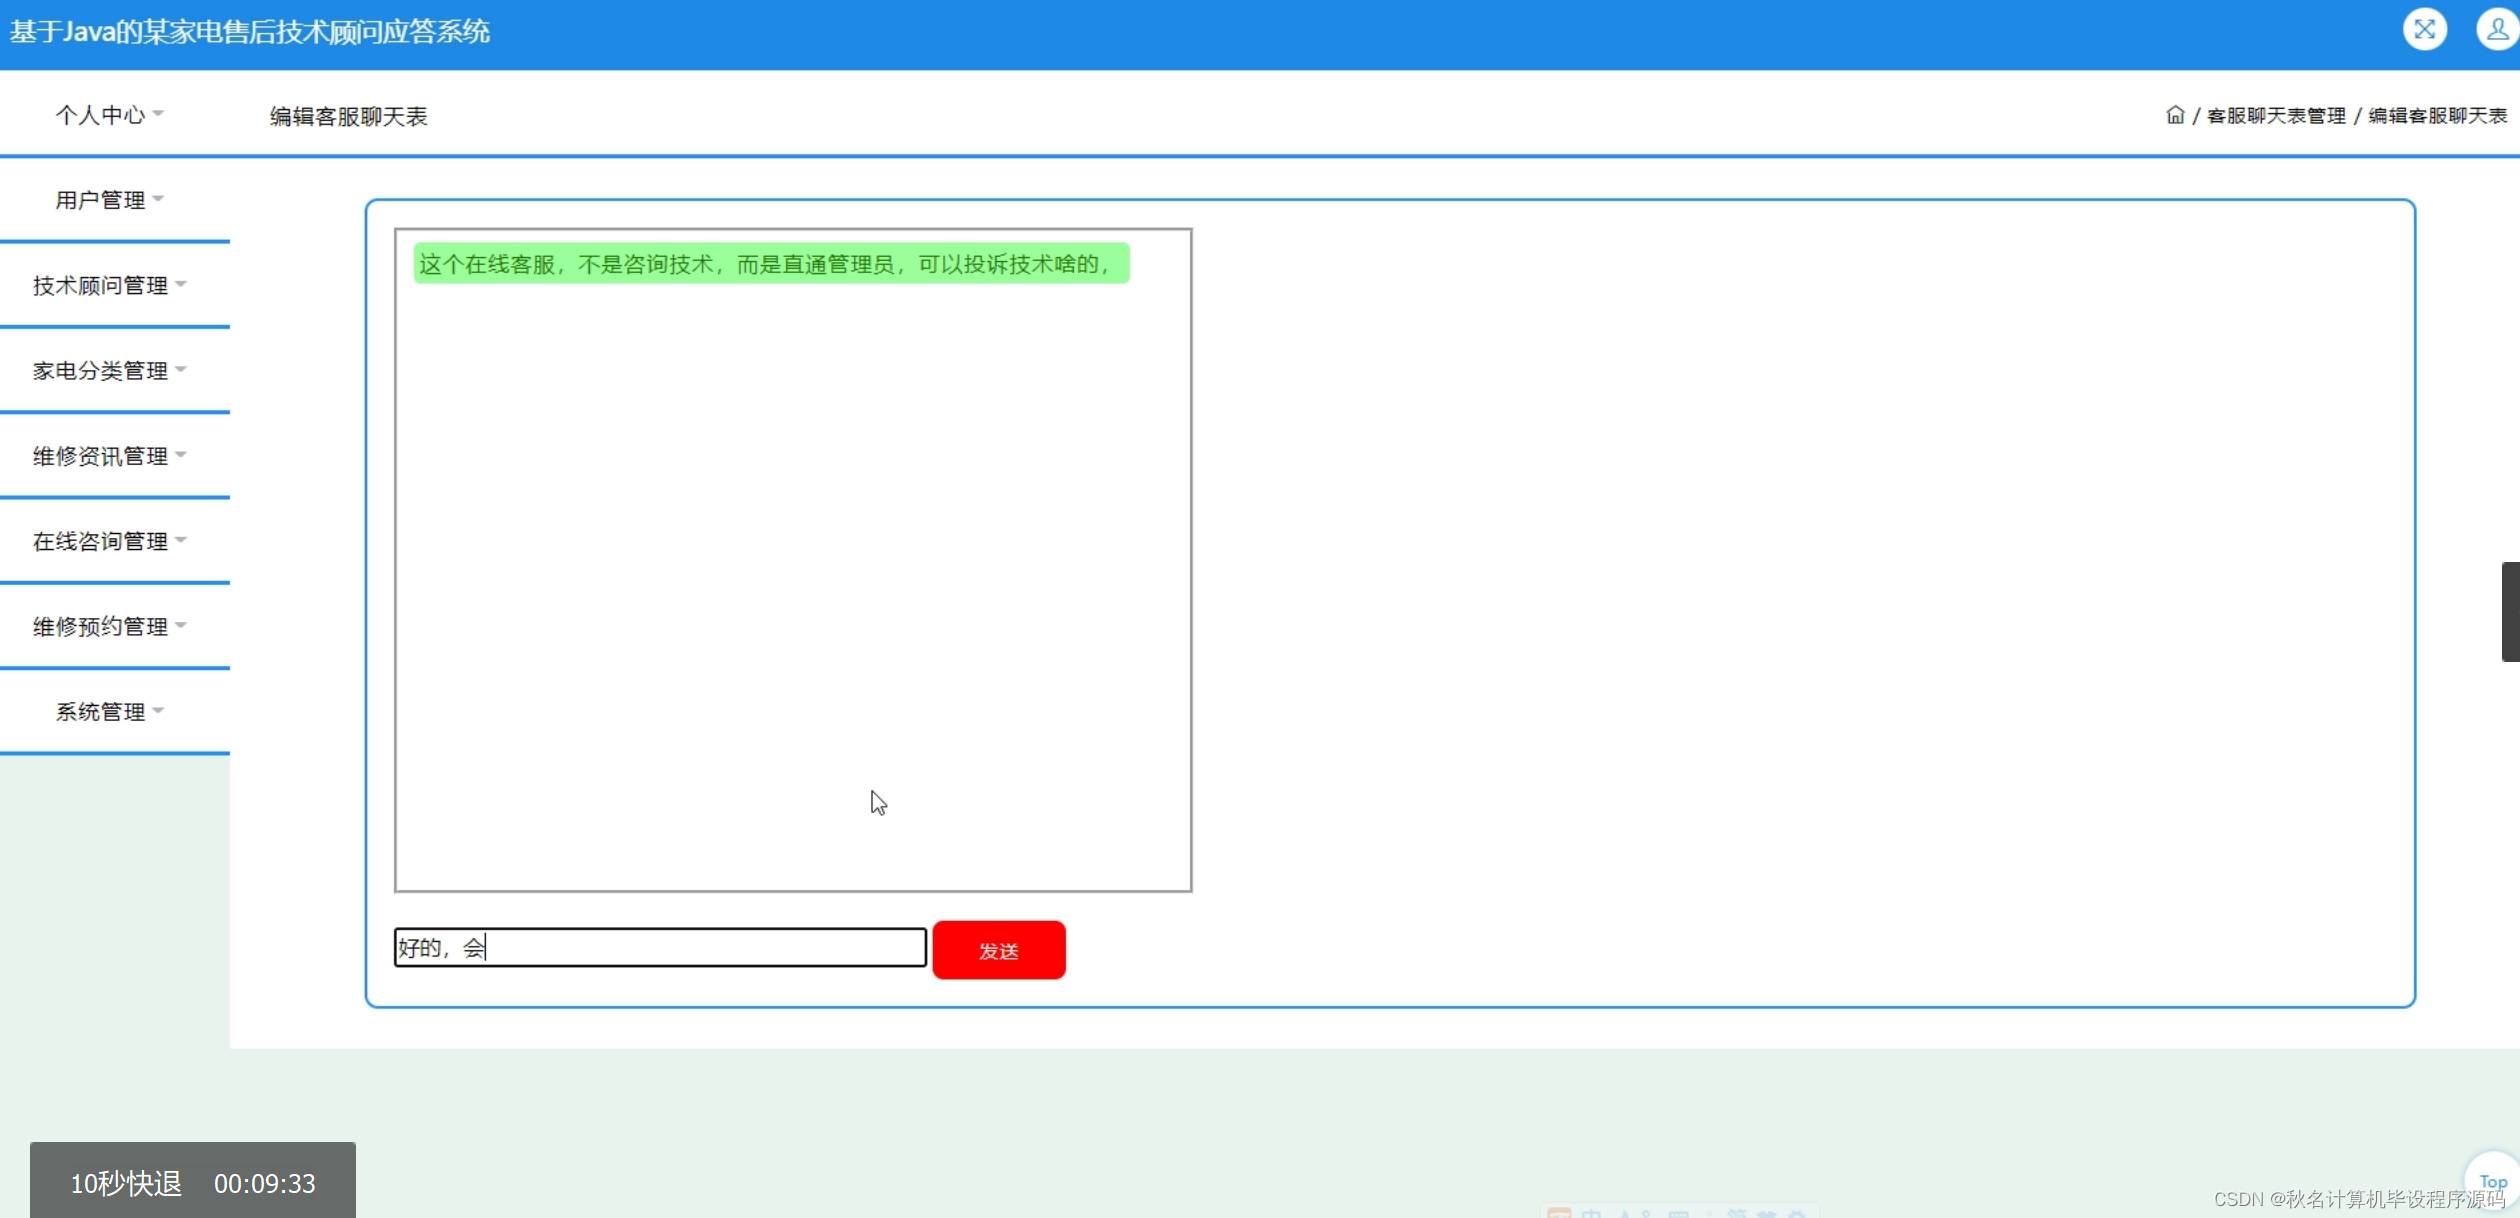
Task: Click the 编辑客服聊天表 breadcrumb item
Action: (2436, 116)
